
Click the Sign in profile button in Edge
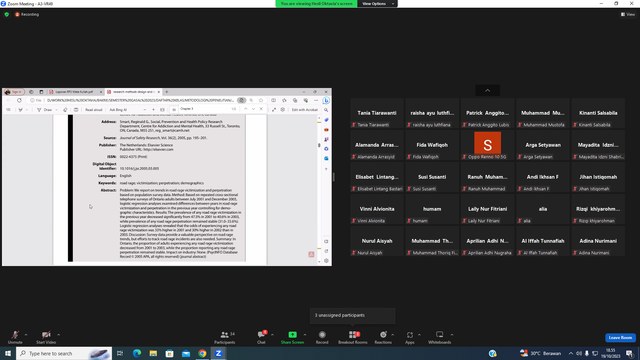[x=14, y=92]
